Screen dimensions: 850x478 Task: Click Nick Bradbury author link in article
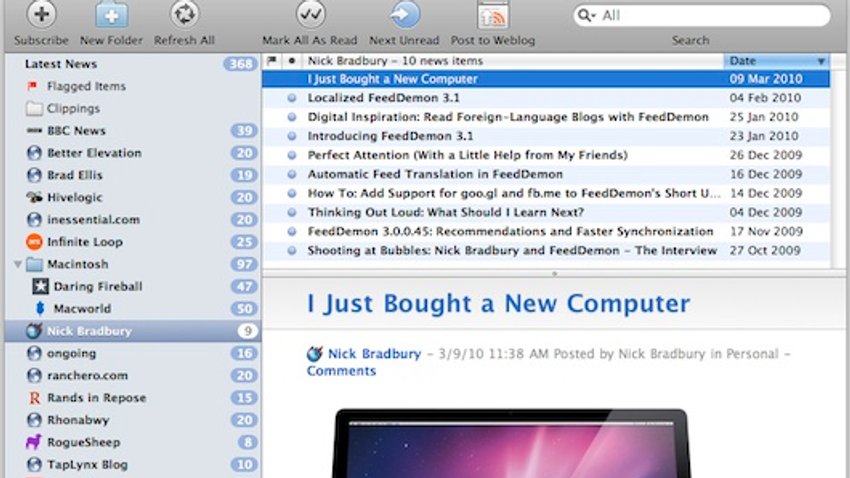point(375,354)
